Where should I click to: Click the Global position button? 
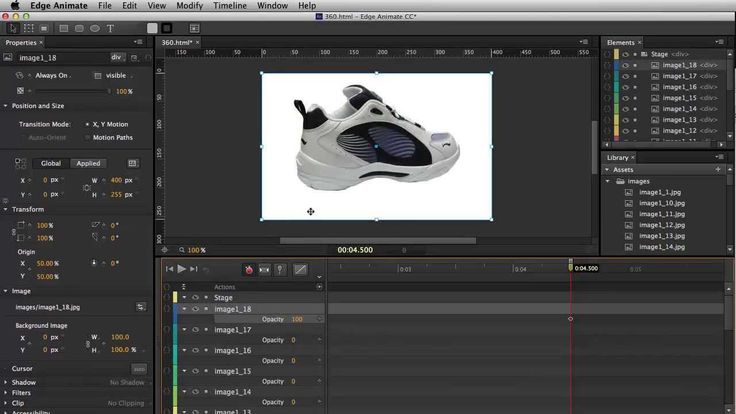(x=51, y=163)
